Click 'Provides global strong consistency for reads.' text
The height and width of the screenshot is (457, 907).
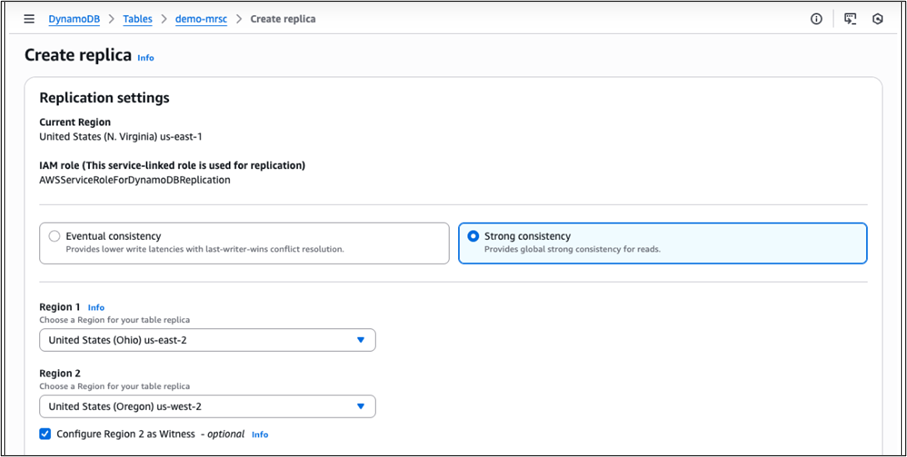pyautogui.click(x=572, y=249)
